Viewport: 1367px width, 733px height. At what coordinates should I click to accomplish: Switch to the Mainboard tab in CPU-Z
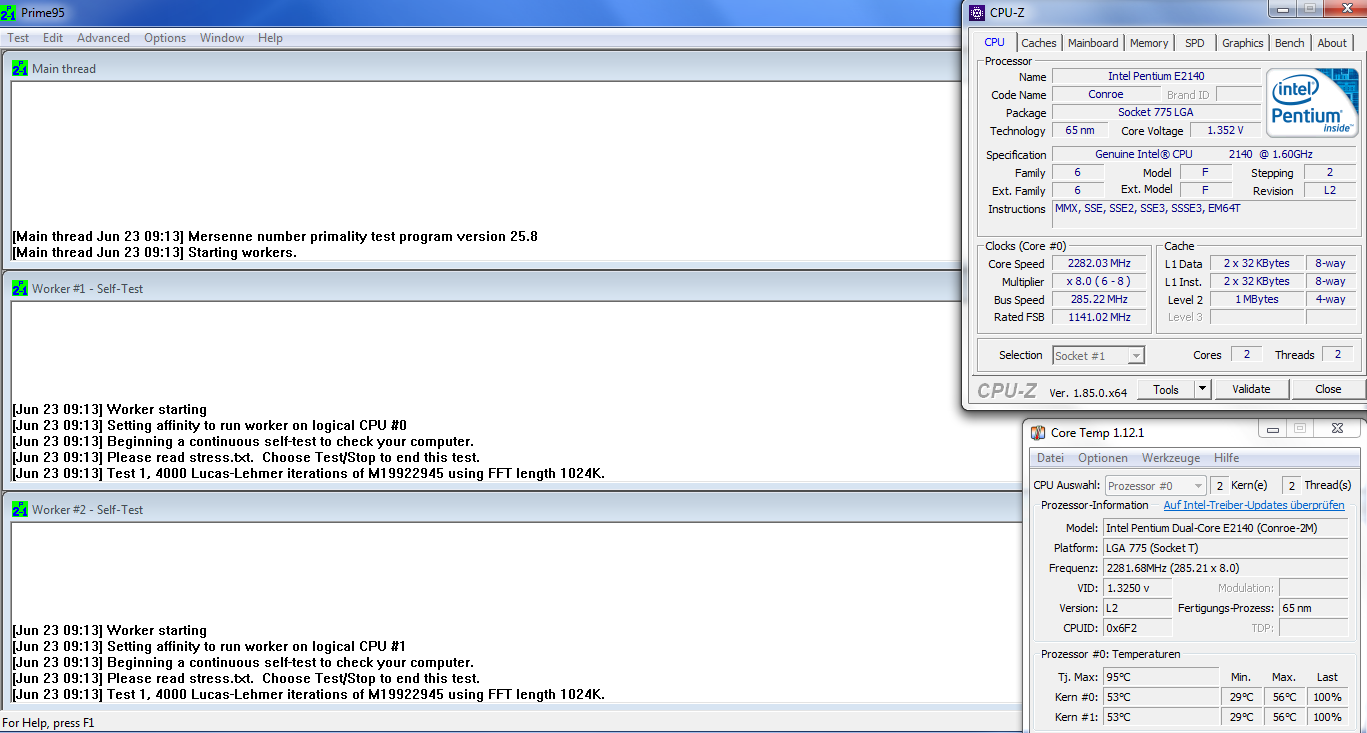click(1093, 43)
